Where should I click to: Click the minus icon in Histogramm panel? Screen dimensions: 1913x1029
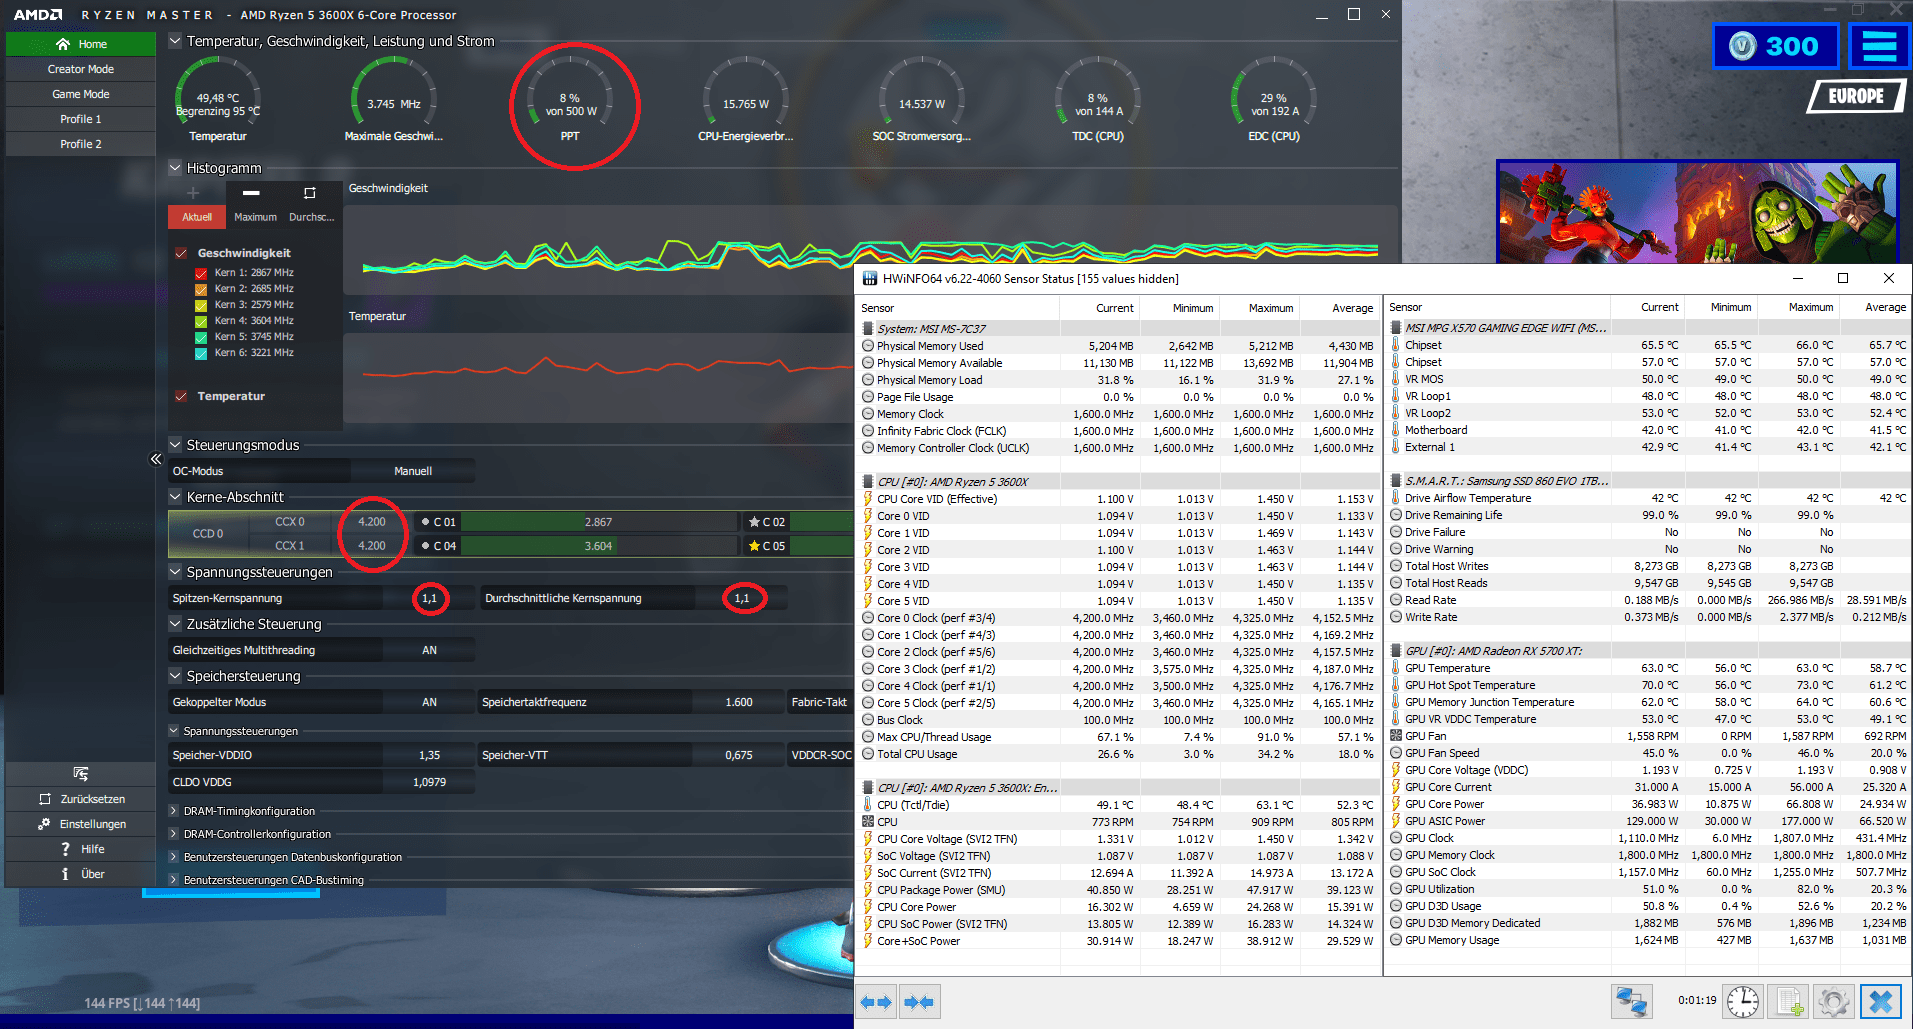(251, 193)
